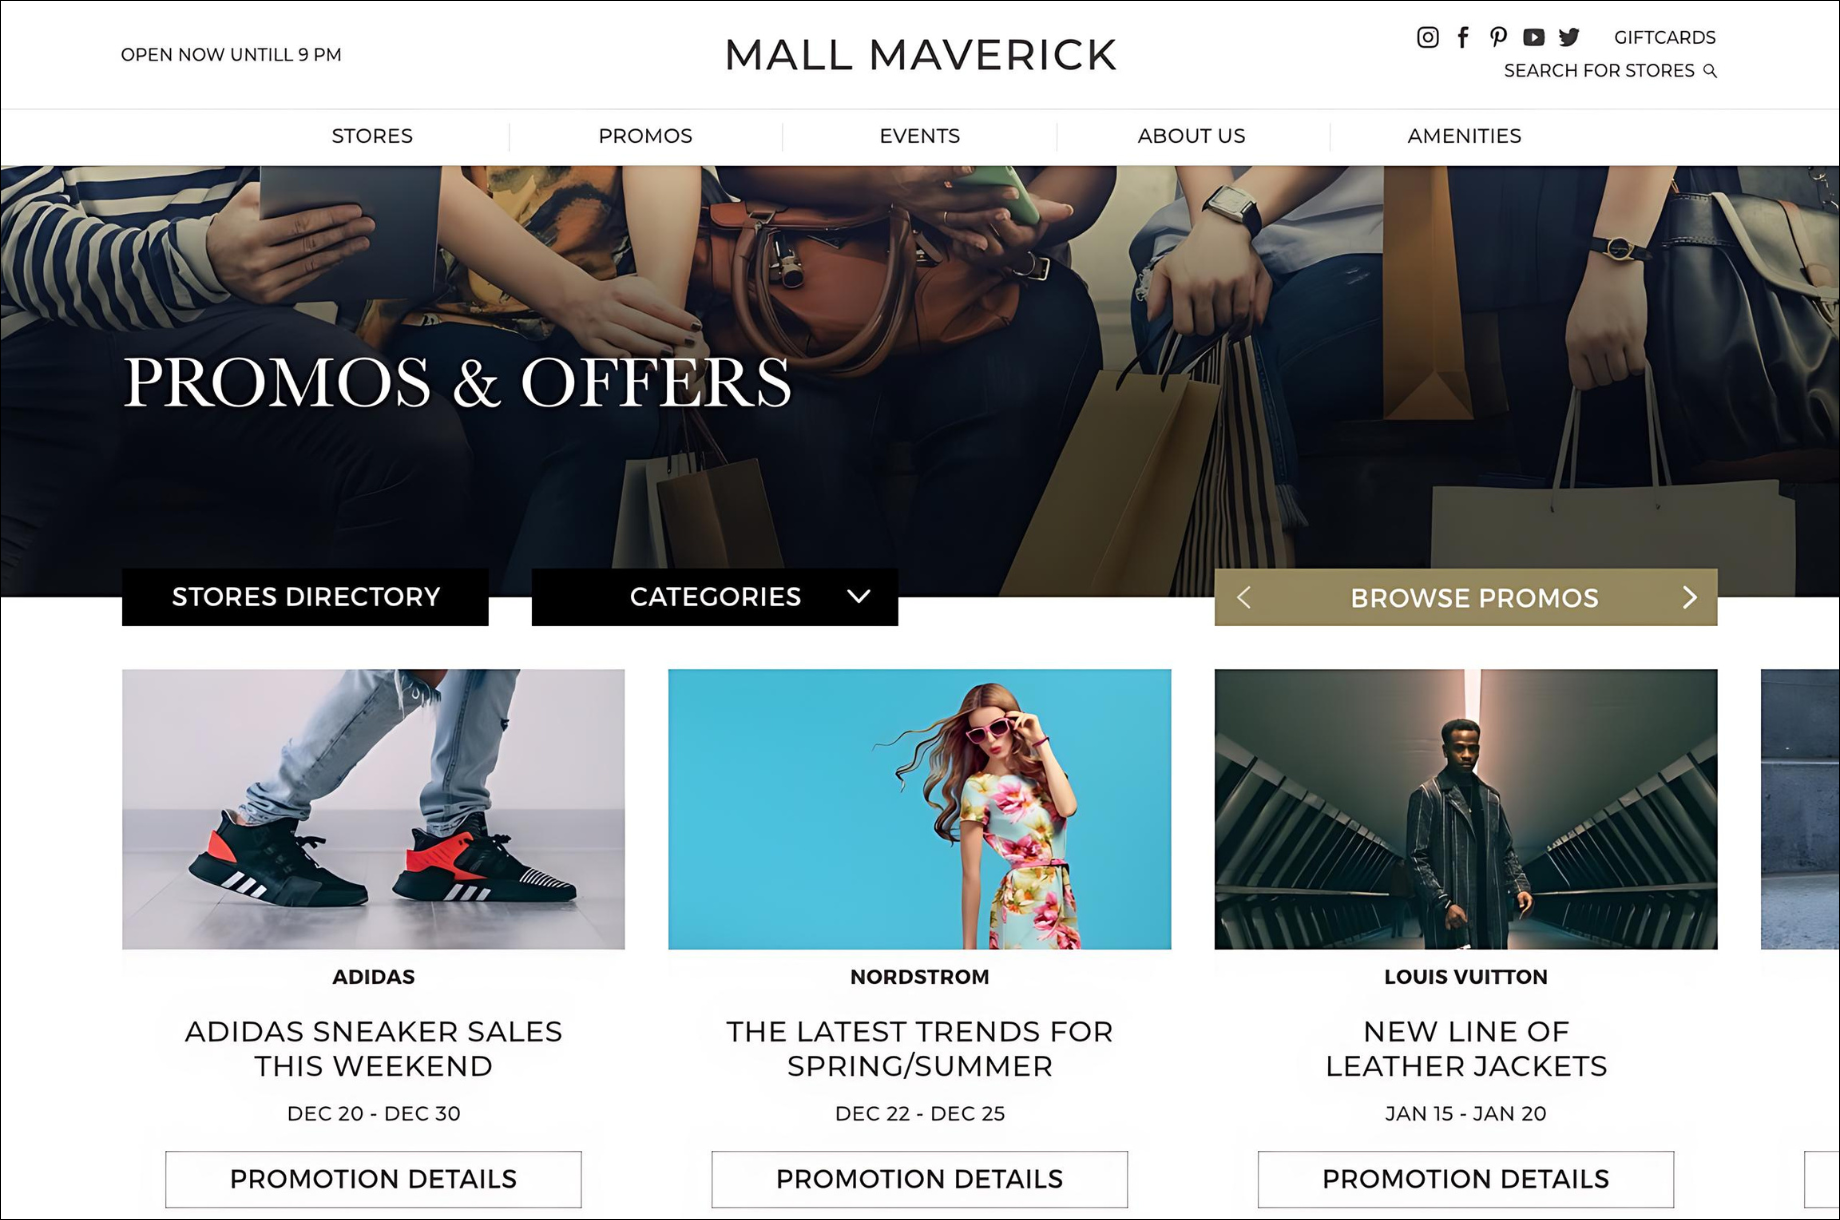1840x1220 pixels.
Task: Go to next promos with right arrow
Action: (x=1690, y=598)
